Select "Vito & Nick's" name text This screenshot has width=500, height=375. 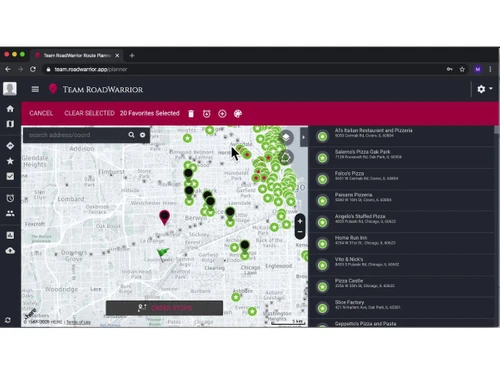click(x=349, y=259)
